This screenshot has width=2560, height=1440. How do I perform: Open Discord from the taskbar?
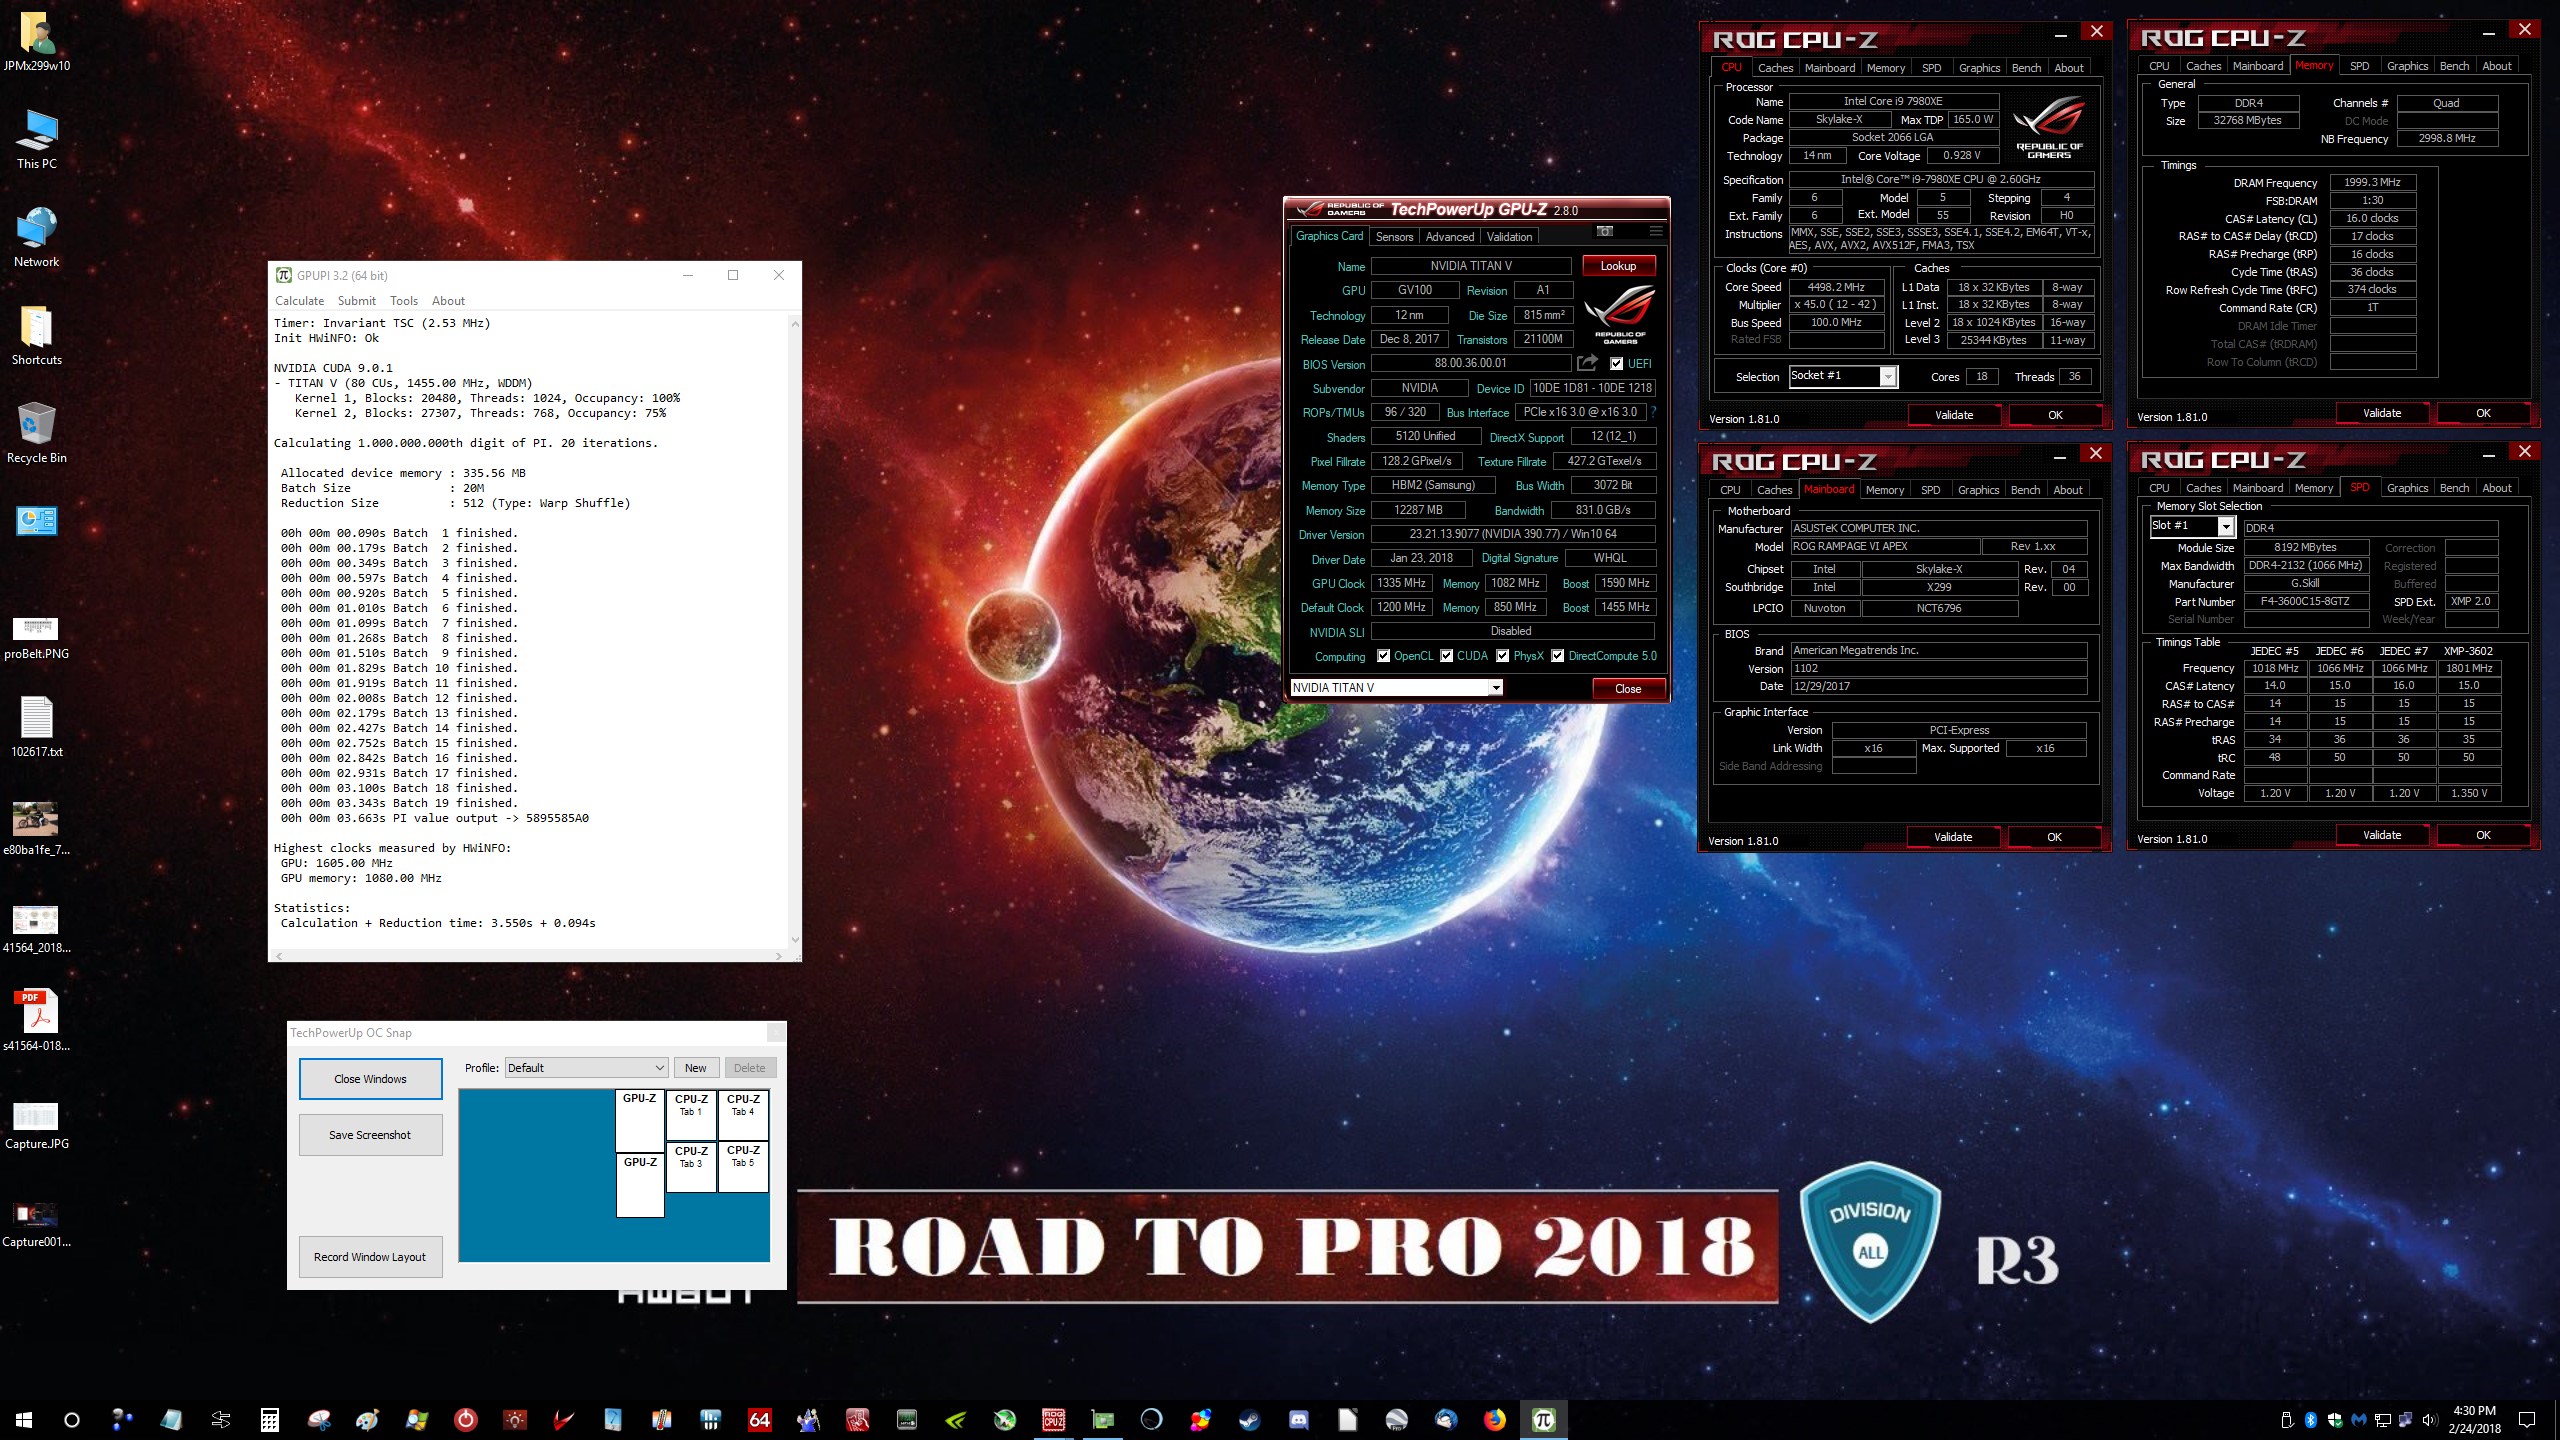click(x=1299, y=1419)
